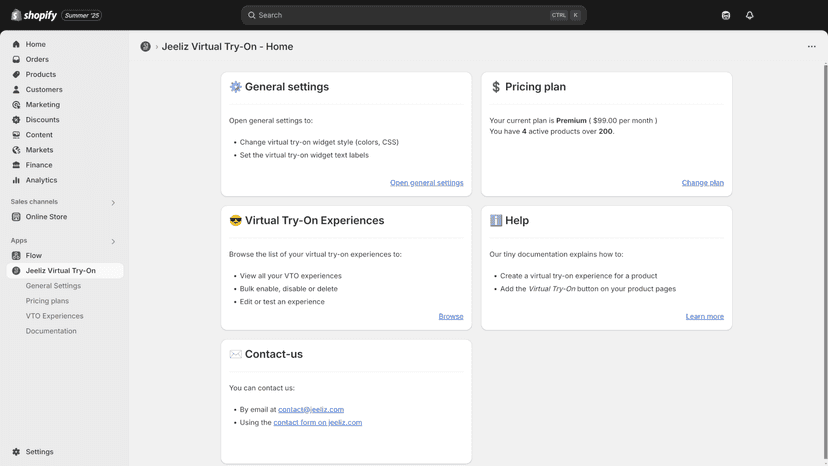828x466 pixels.
Task: Open Customers in sidebar
Action: click(x=44, y=89)
